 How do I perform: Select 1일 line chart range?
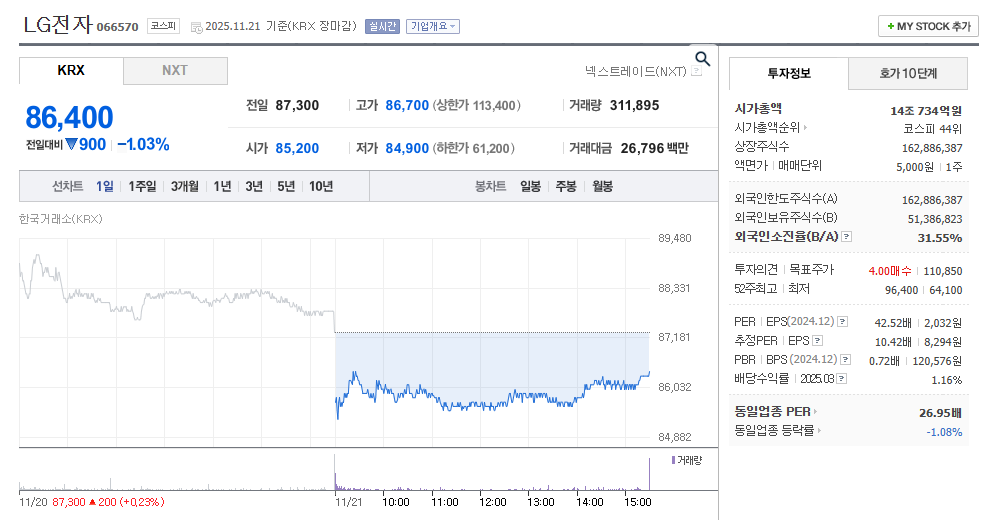104,186
